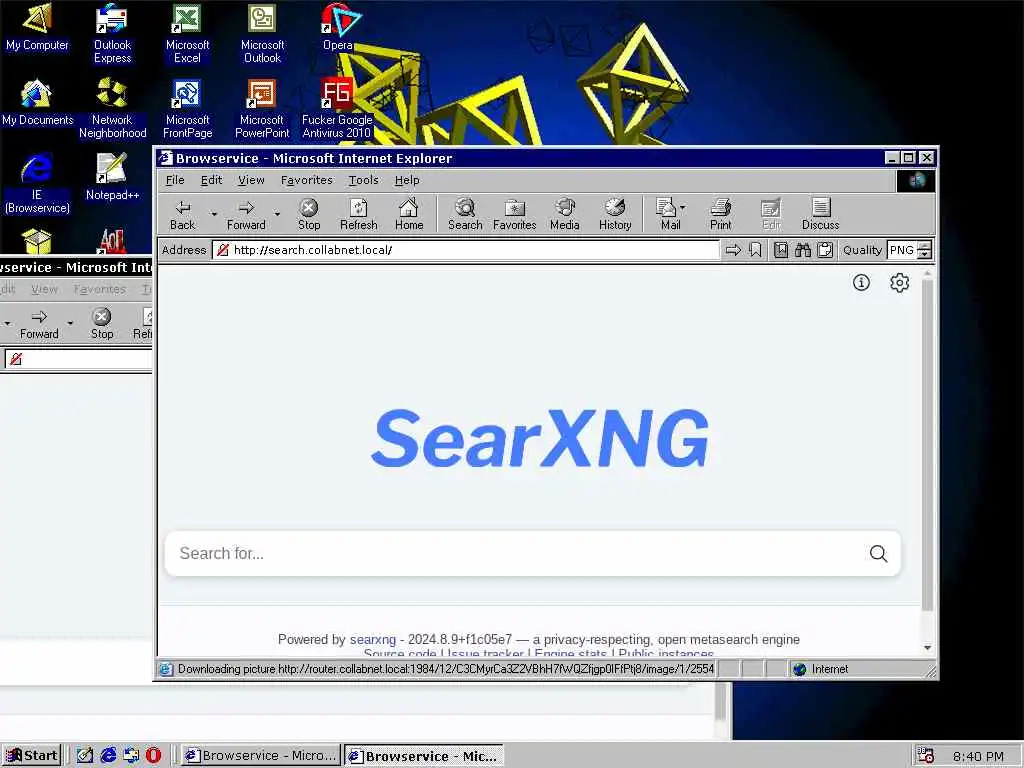Go back with the Back toolbar button
Image resolution: width=1024 pixels, height=768 pixels.
point(182,215)
